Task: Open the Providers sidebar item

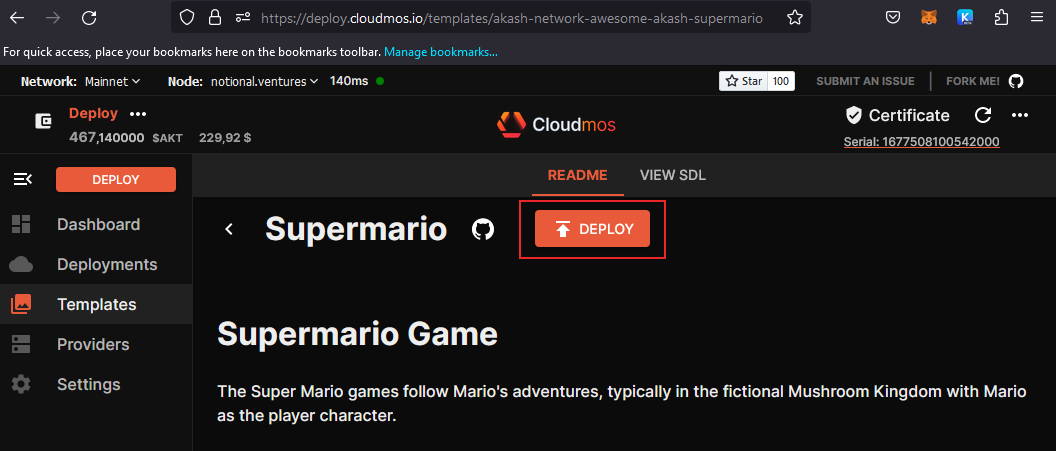Action: 93,344
